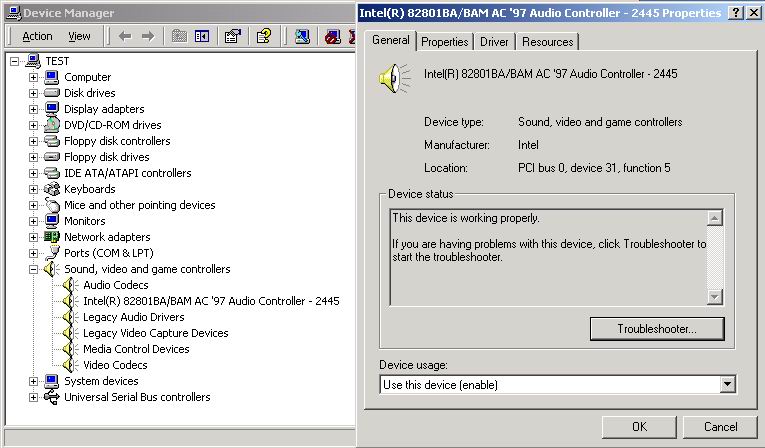Viewport: 765px width, 448px height.
Task: Click the Back arrow toolbar icon
Action: pyautogui.click(x=125, y=36)
